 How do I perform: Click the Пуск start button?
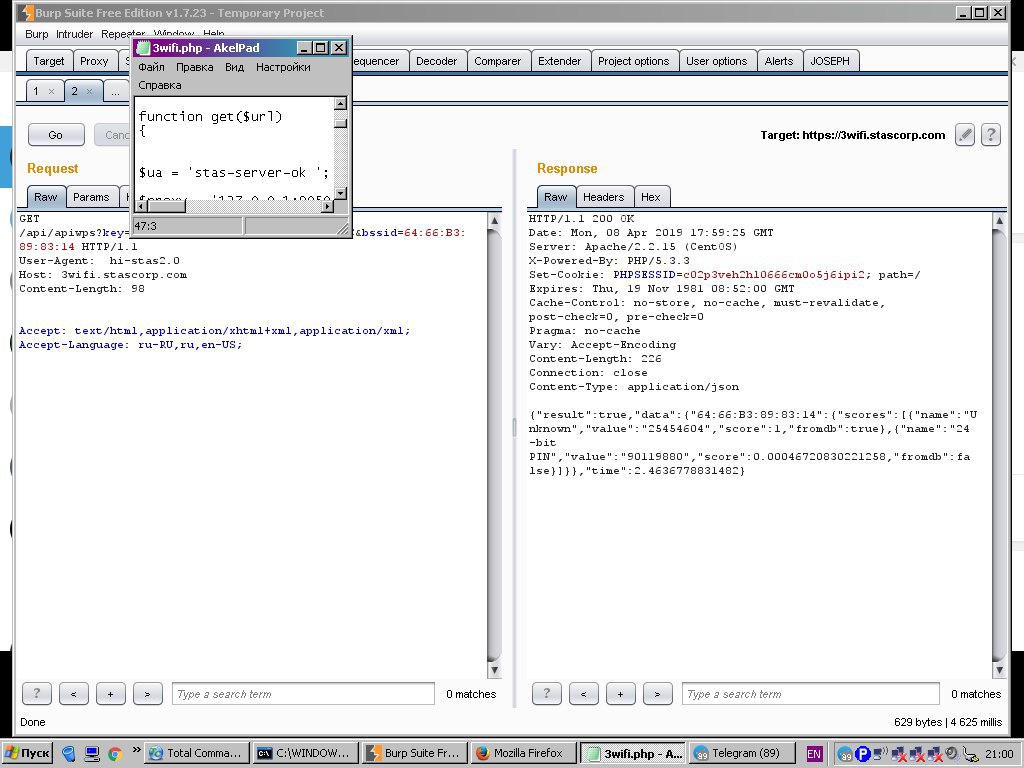point(27,753)
